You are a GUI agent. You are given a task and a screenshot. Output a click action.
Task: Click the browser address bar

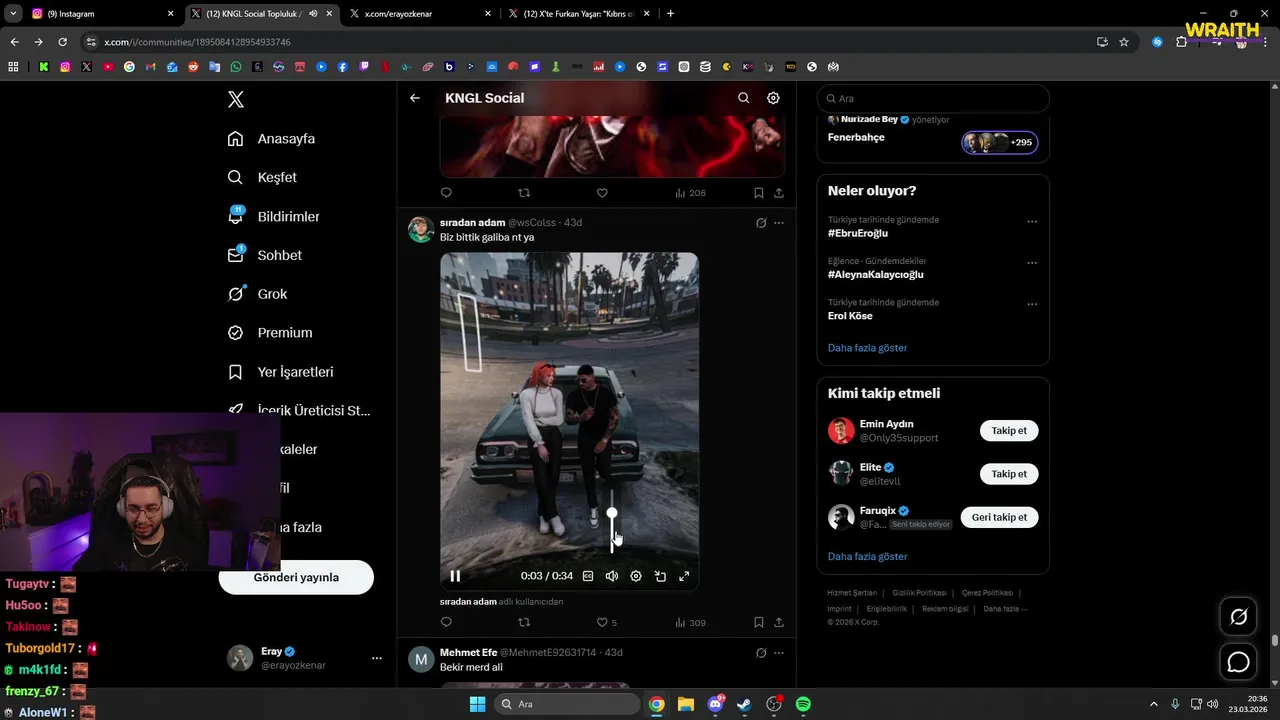pyautogui.click(x=590, y=42)
